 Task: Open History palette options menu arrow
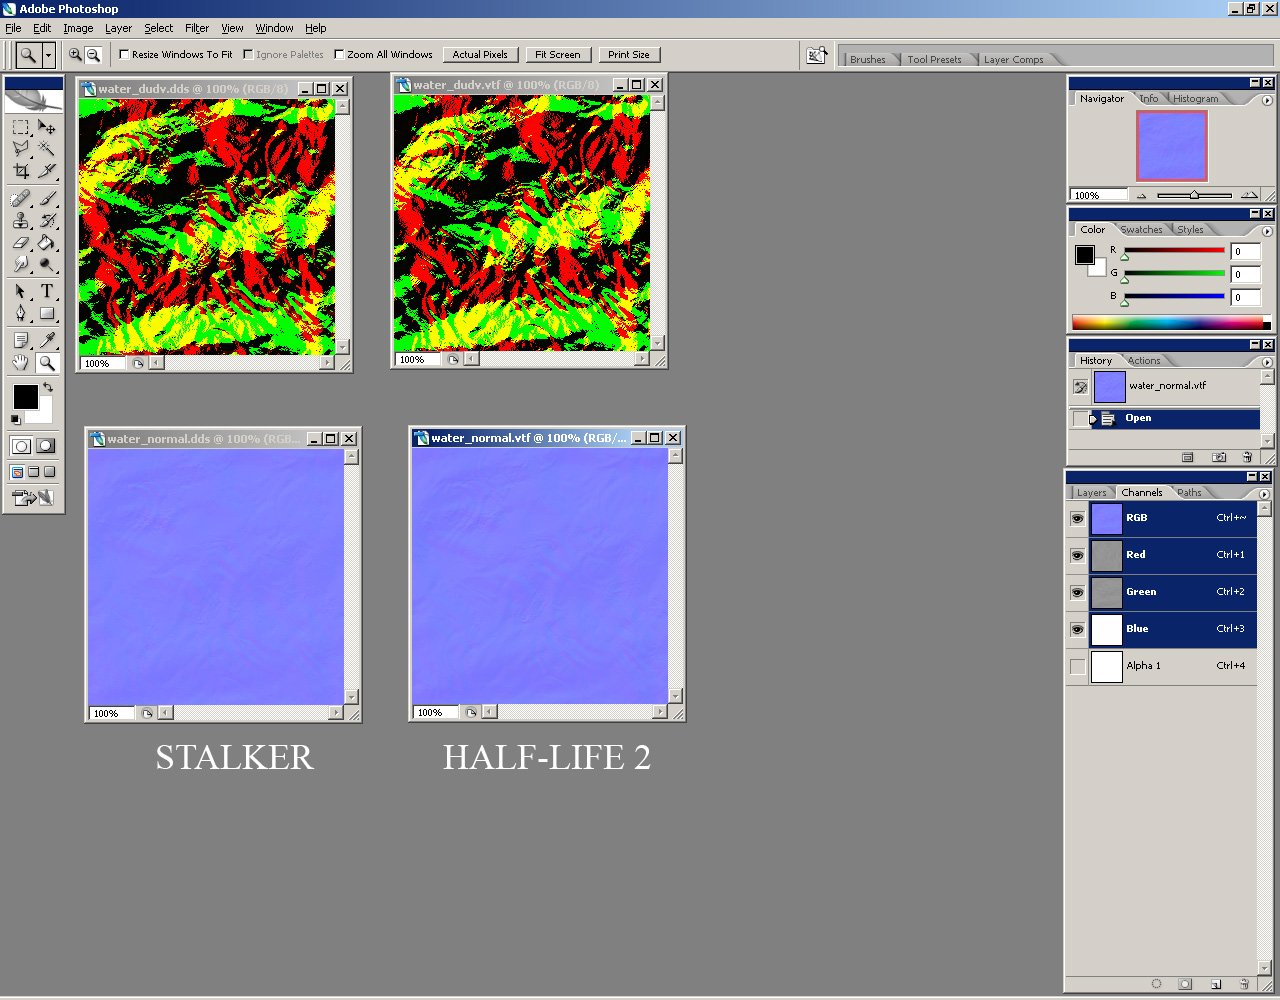point(1267,362)
